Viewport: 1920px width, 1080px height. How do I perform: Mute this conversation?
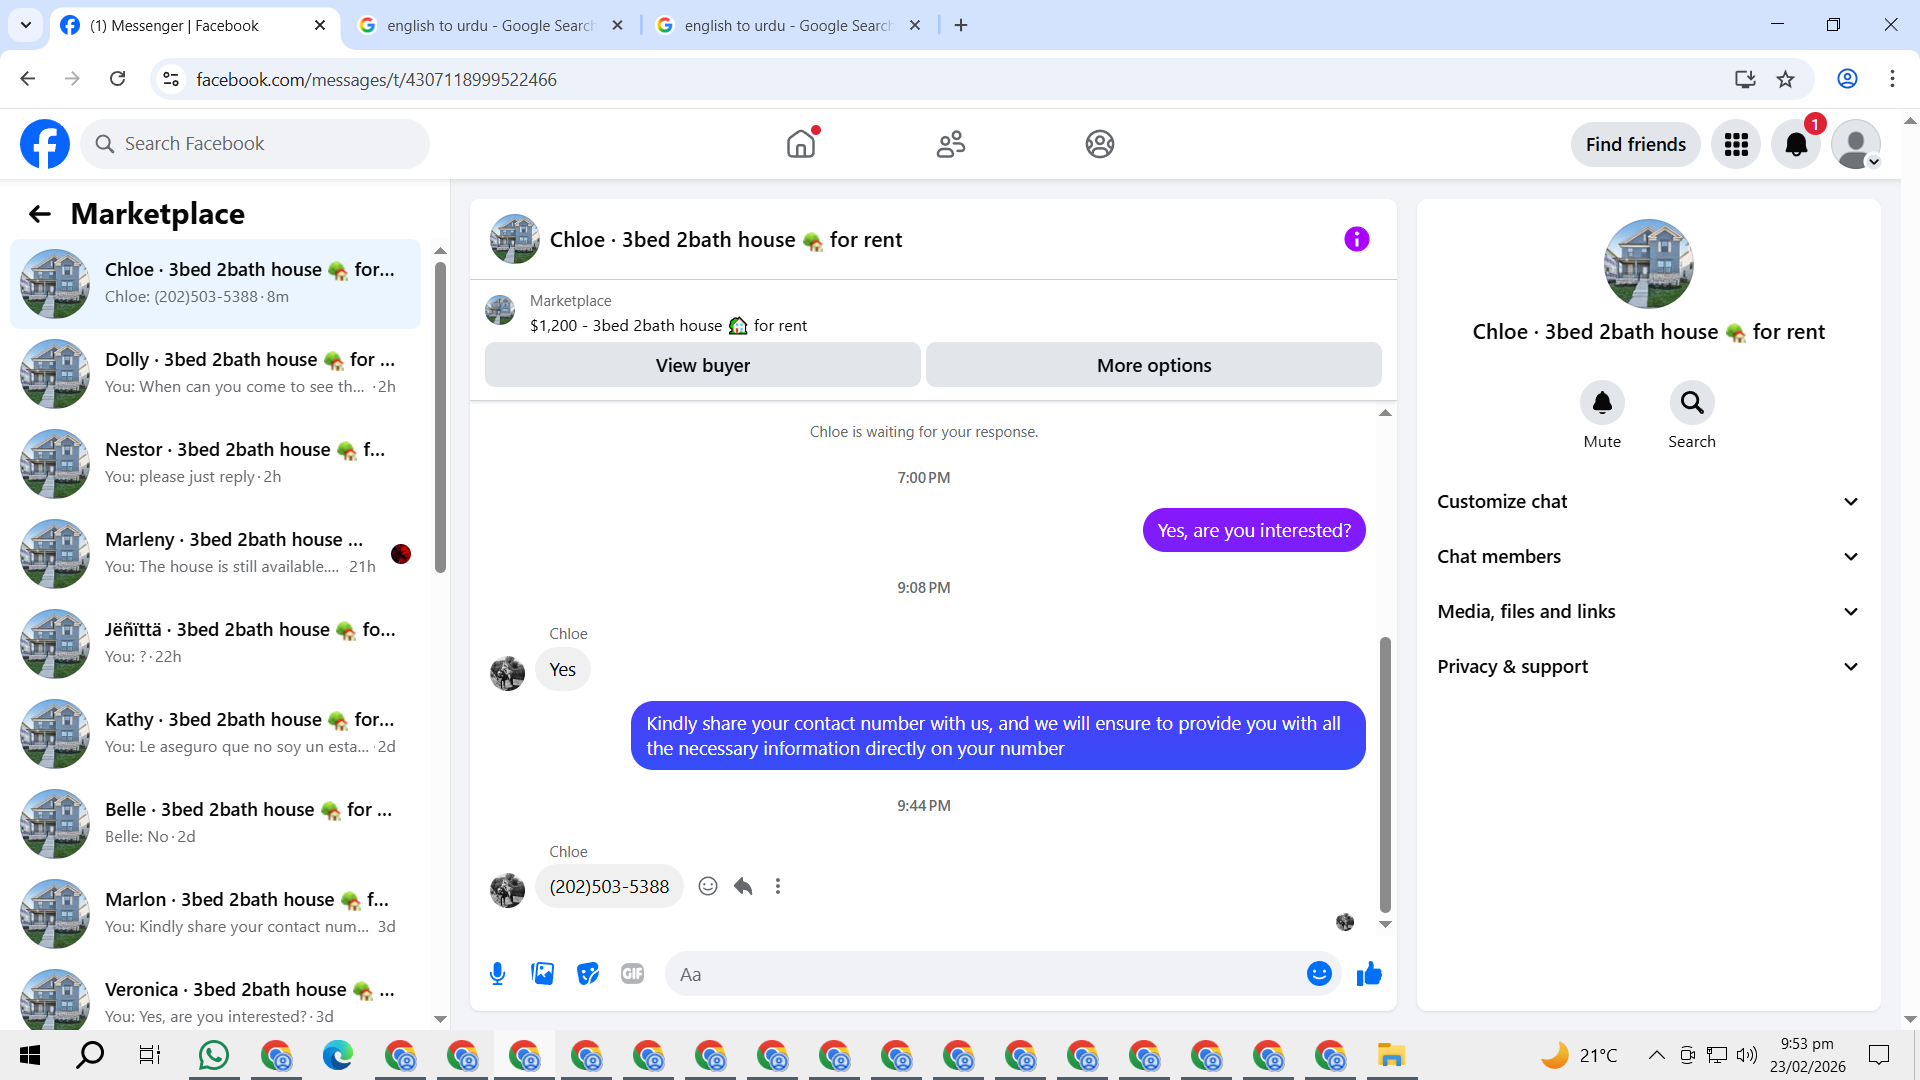coord(1601,403)
